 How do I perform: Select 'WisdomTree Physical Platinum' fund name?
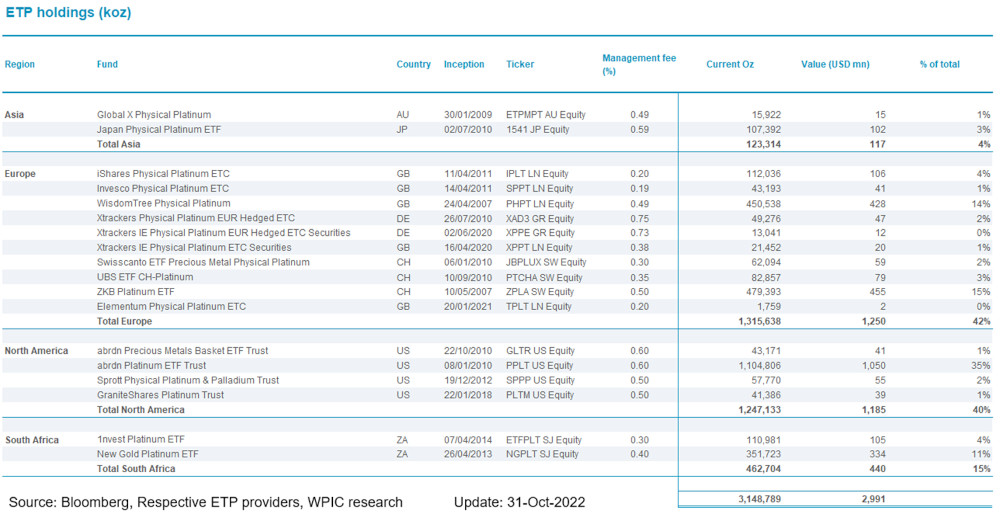(x=163, y=203)
